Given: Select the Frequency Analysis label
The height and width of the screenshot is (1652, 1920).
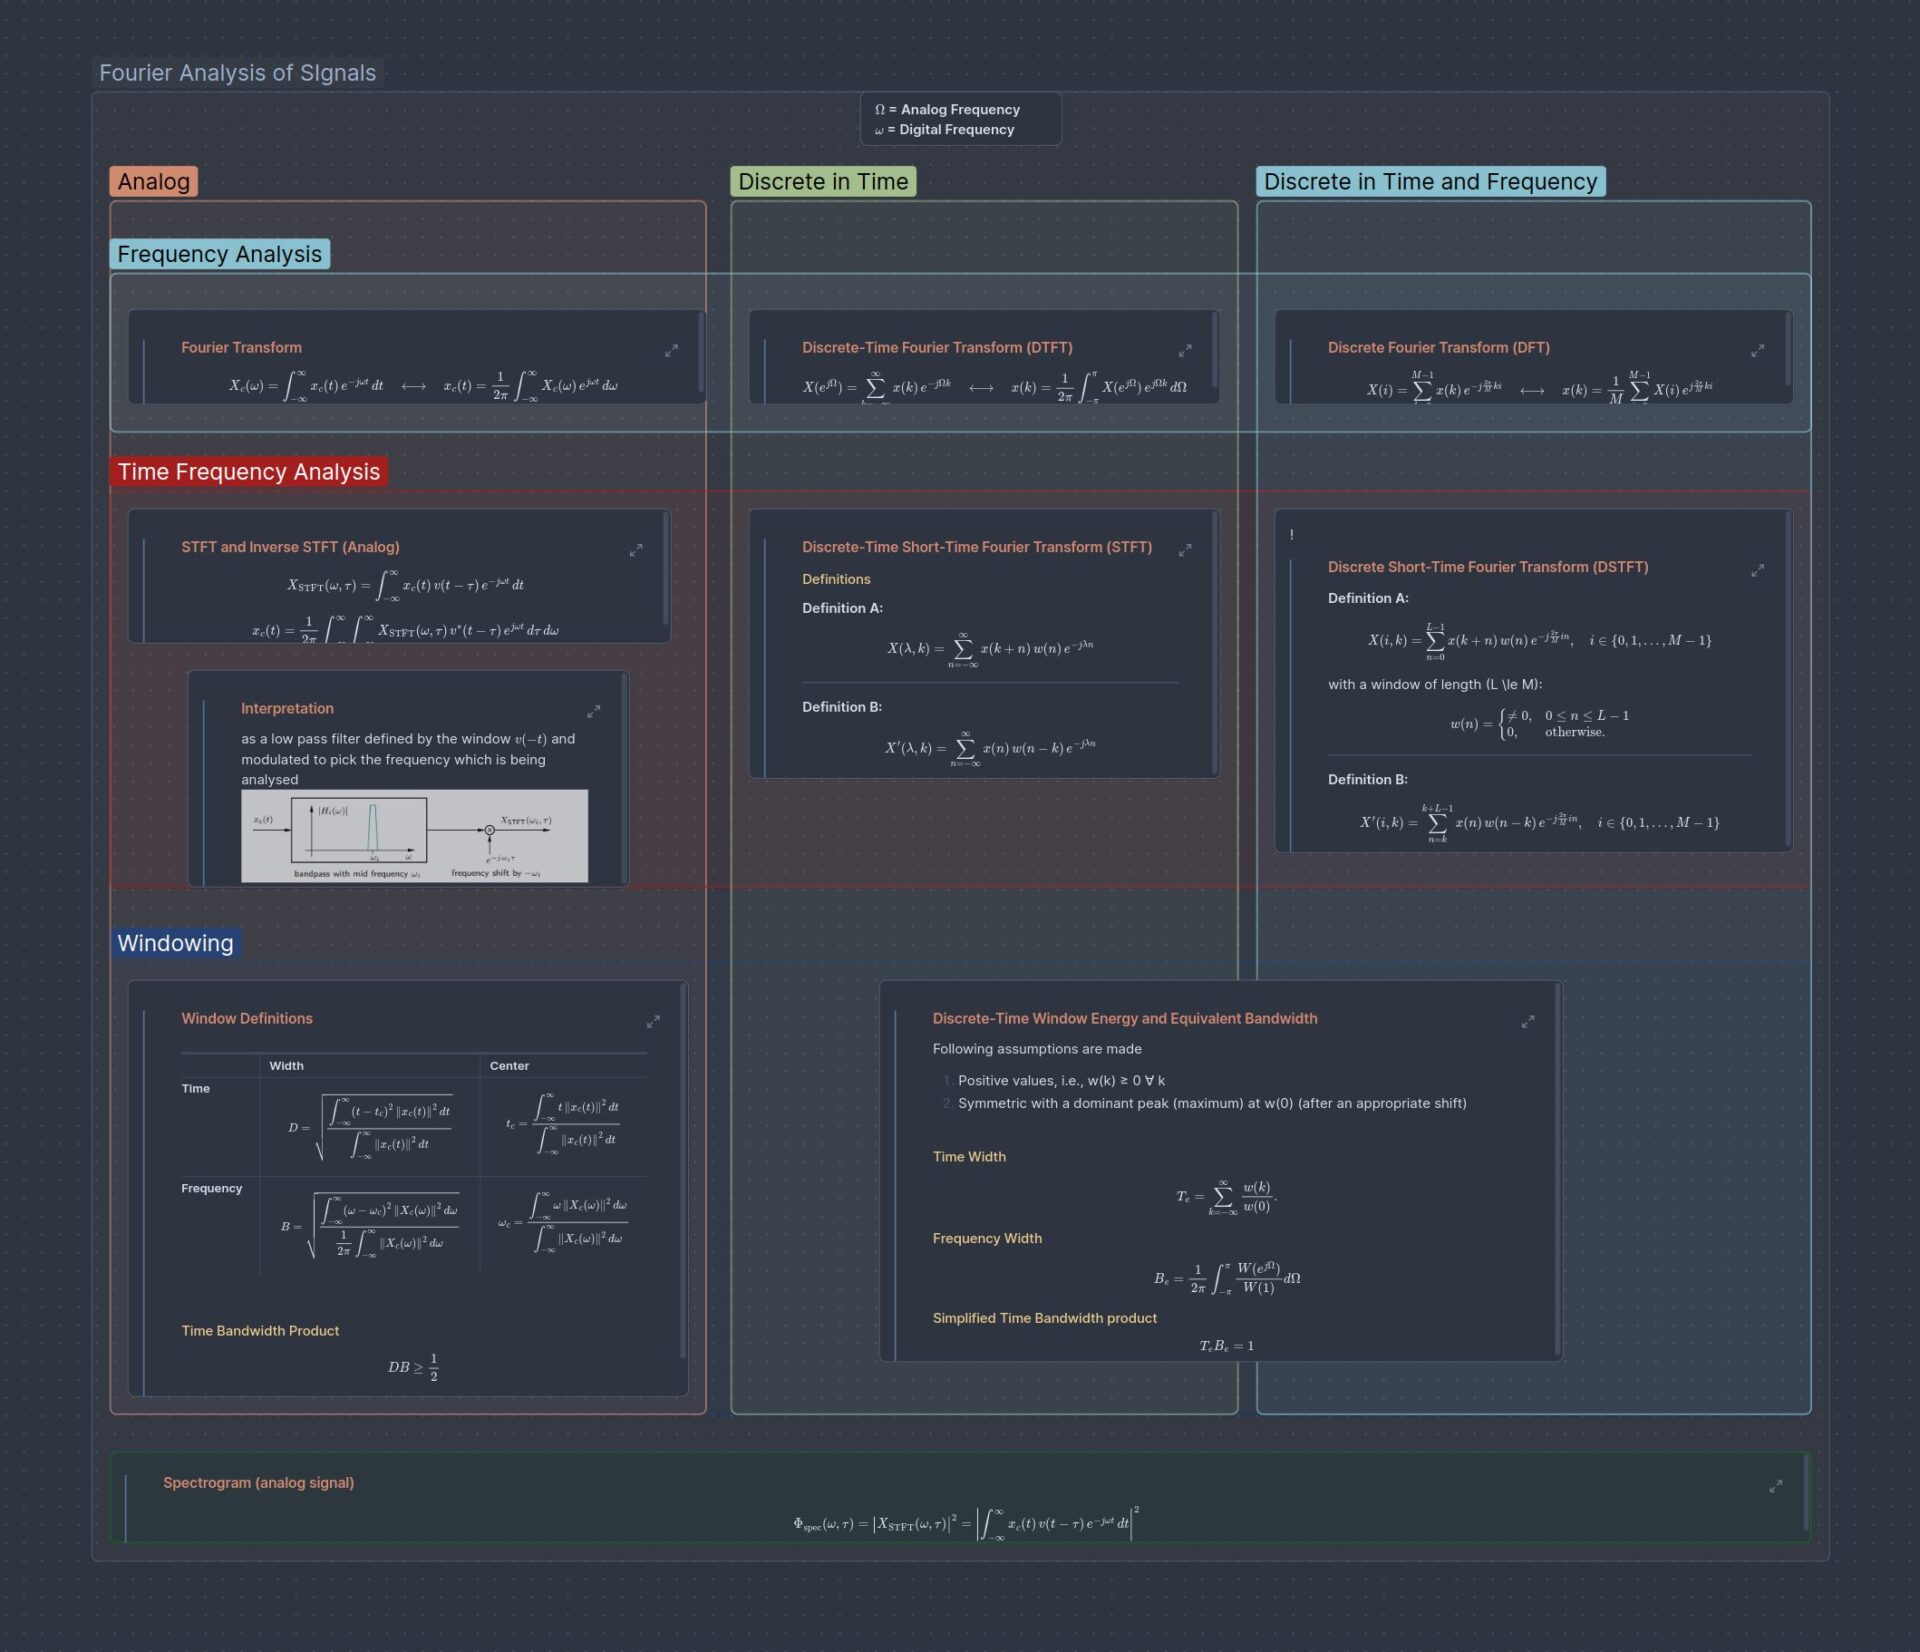Looking at the screenshot, I should pos(220,254).
